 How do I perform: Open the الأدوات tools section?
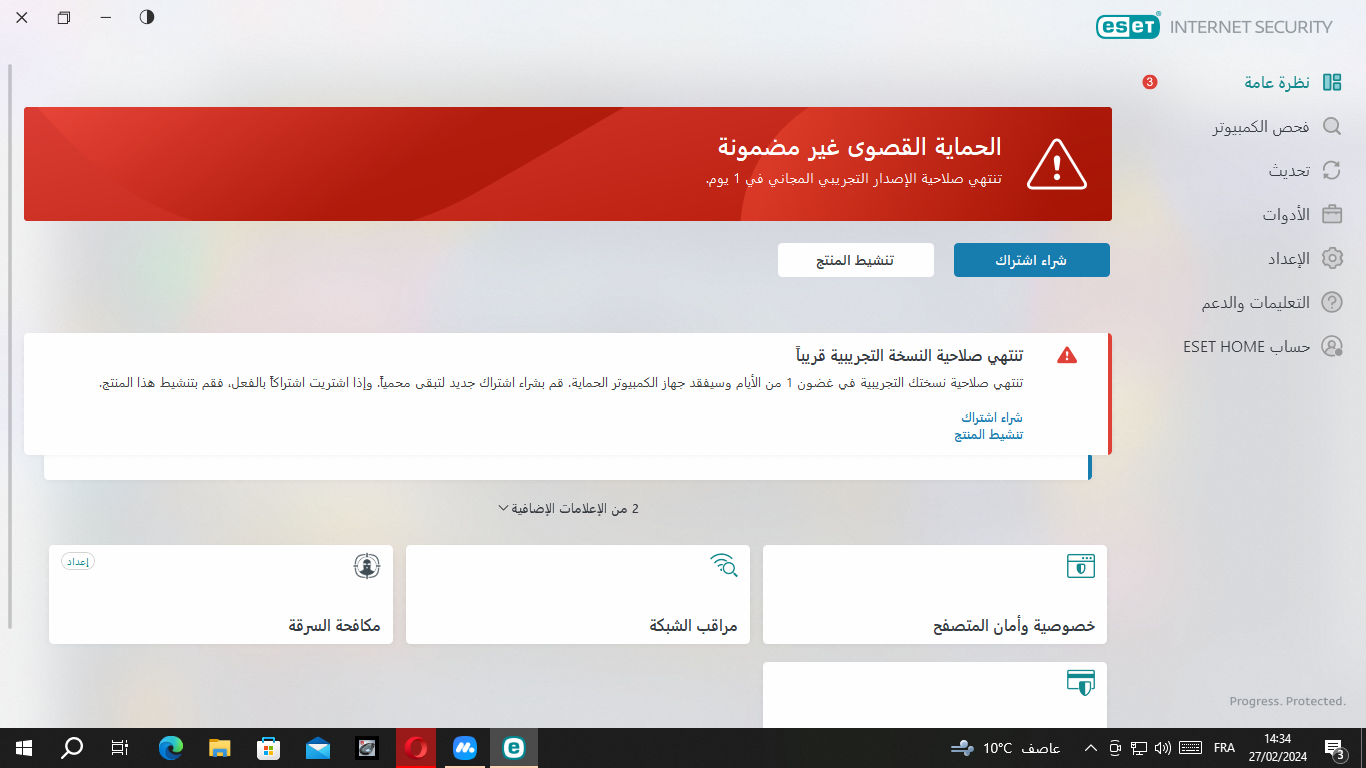(x=1301, y=214)
